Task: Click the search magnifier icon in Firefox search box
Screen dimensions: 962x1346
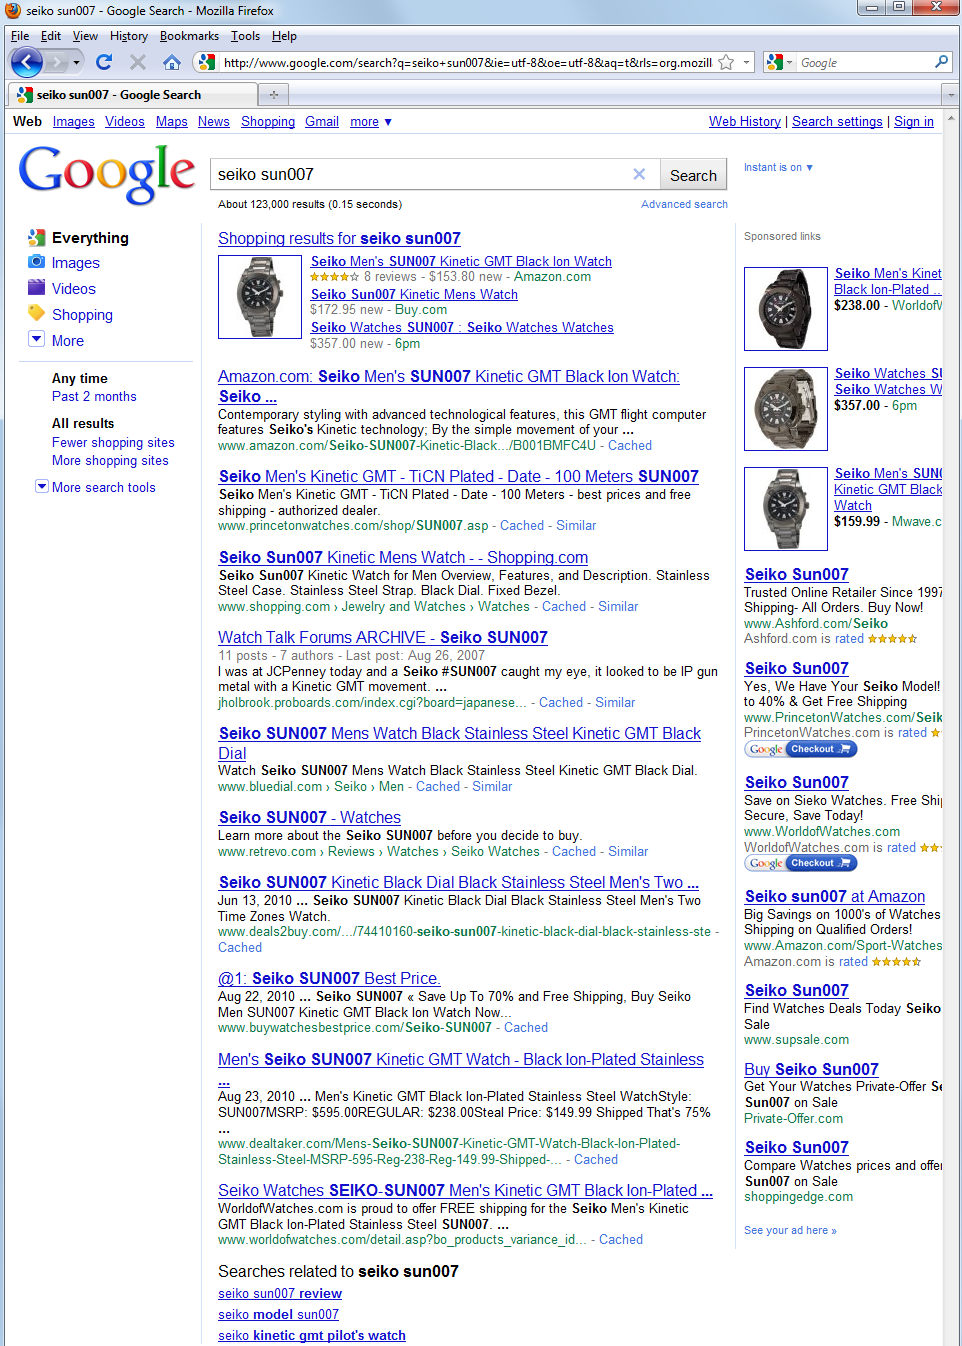Action: 941,62
